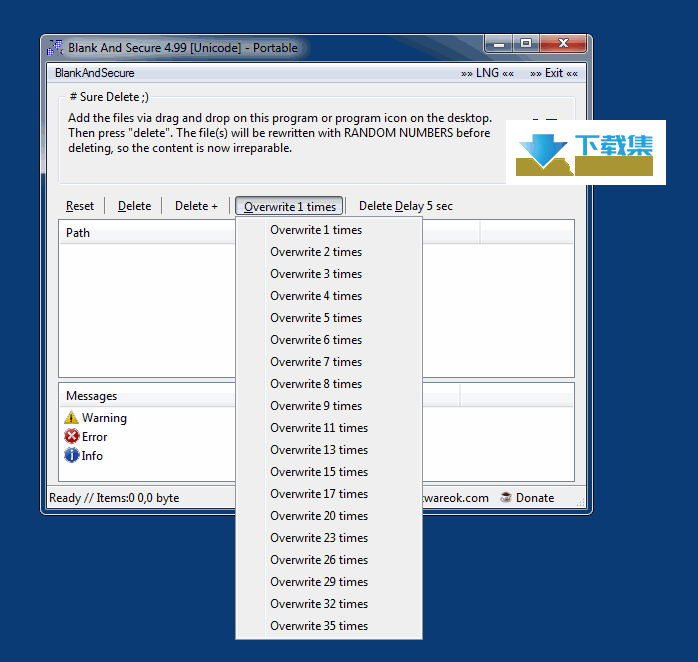Click the BlankAndSecure menu label
The image size is (698, 662).
94,73
